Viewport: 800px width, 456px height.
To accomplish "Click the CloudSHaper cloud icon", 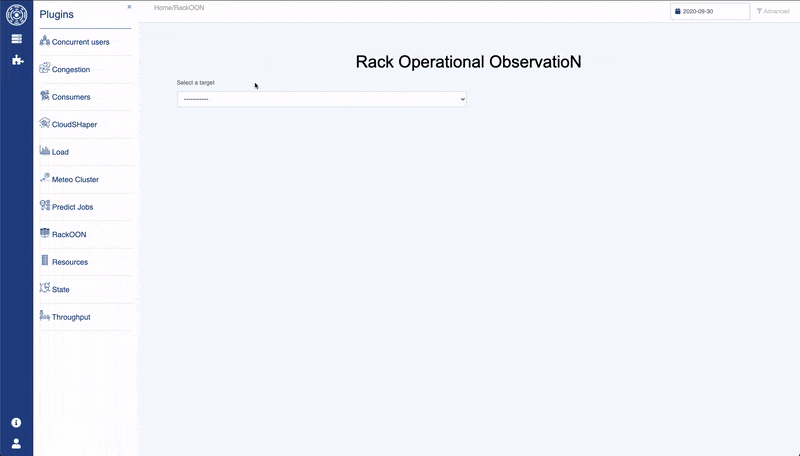I will pos(45,123).
